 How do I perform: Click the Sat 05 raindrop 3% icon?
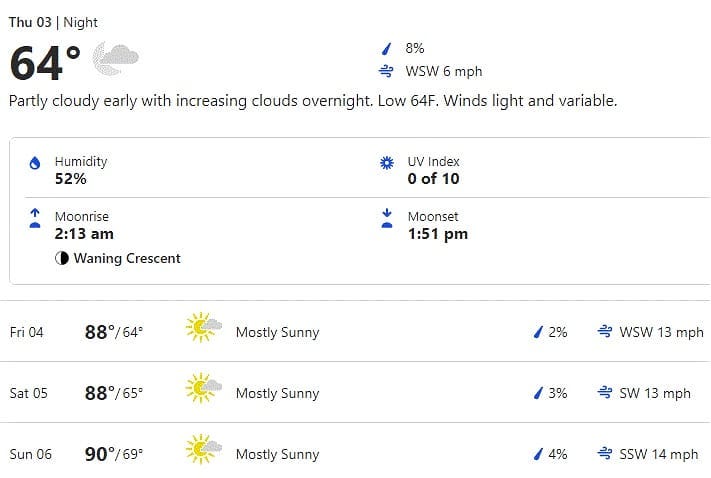pos(538,393)
